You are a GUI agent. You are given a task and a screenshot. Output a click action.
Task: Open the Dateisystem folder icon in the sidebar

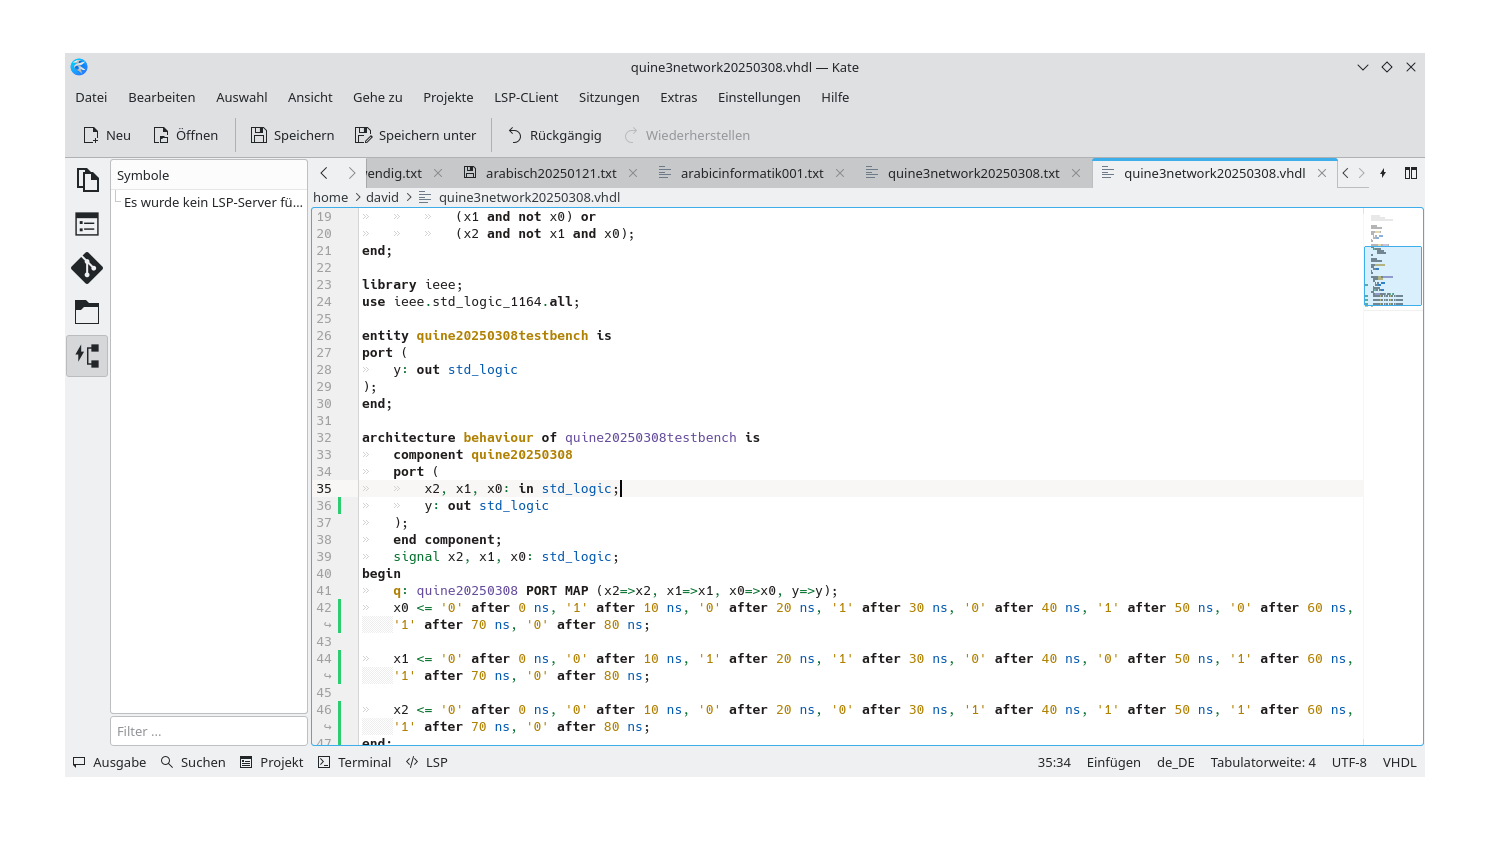[x=87, y=312]
